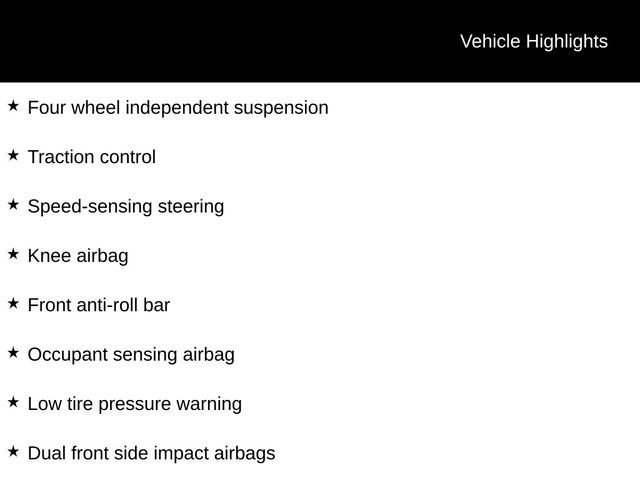Click the Knee airbag text
Image resolution: width=640 pixels, height=480 pixels.
coord(78,256)
